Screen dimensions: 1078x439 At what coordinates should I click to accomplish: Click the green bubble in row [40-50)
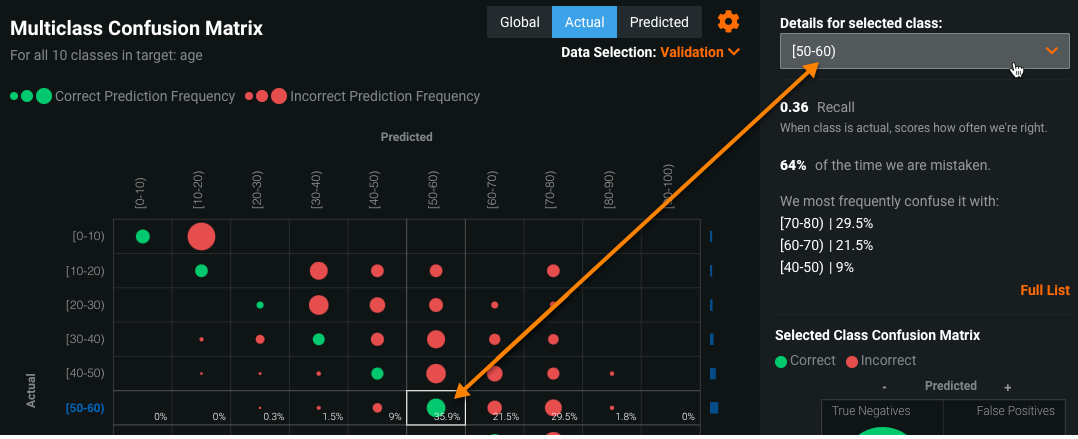coord(377,373)
